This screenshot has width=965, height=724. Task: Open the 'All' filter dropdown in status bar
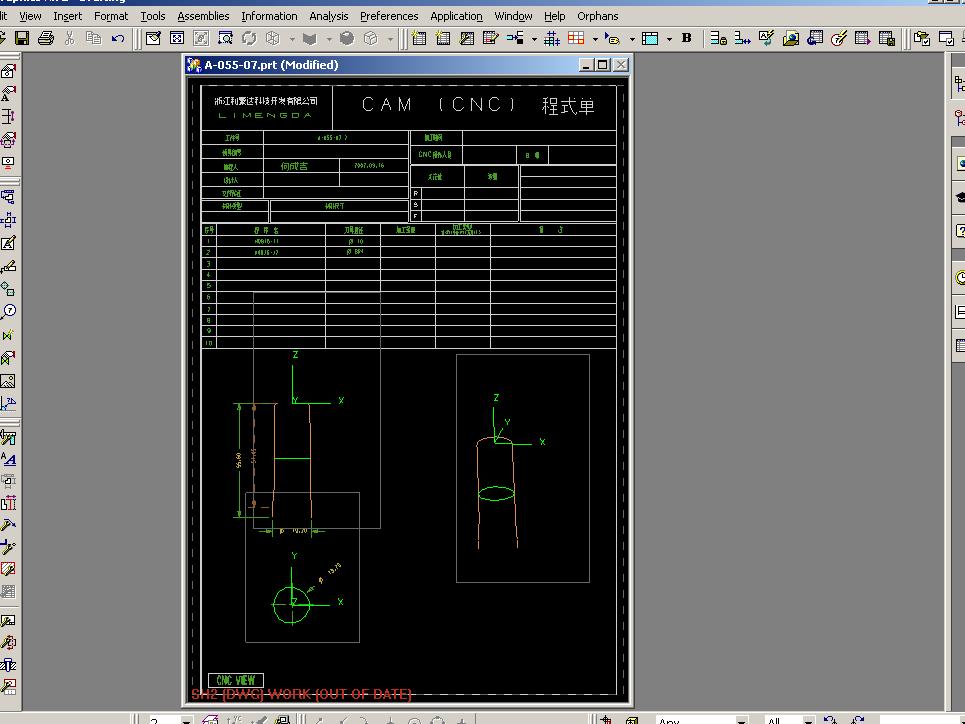pos(808,720)
